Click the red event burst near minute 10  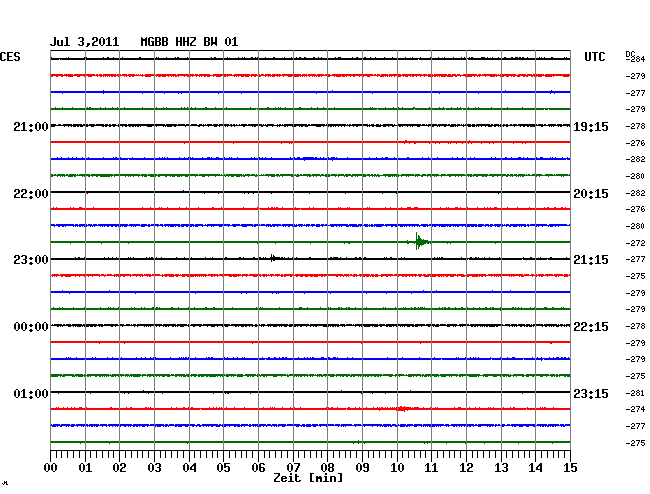coord(404,409)
